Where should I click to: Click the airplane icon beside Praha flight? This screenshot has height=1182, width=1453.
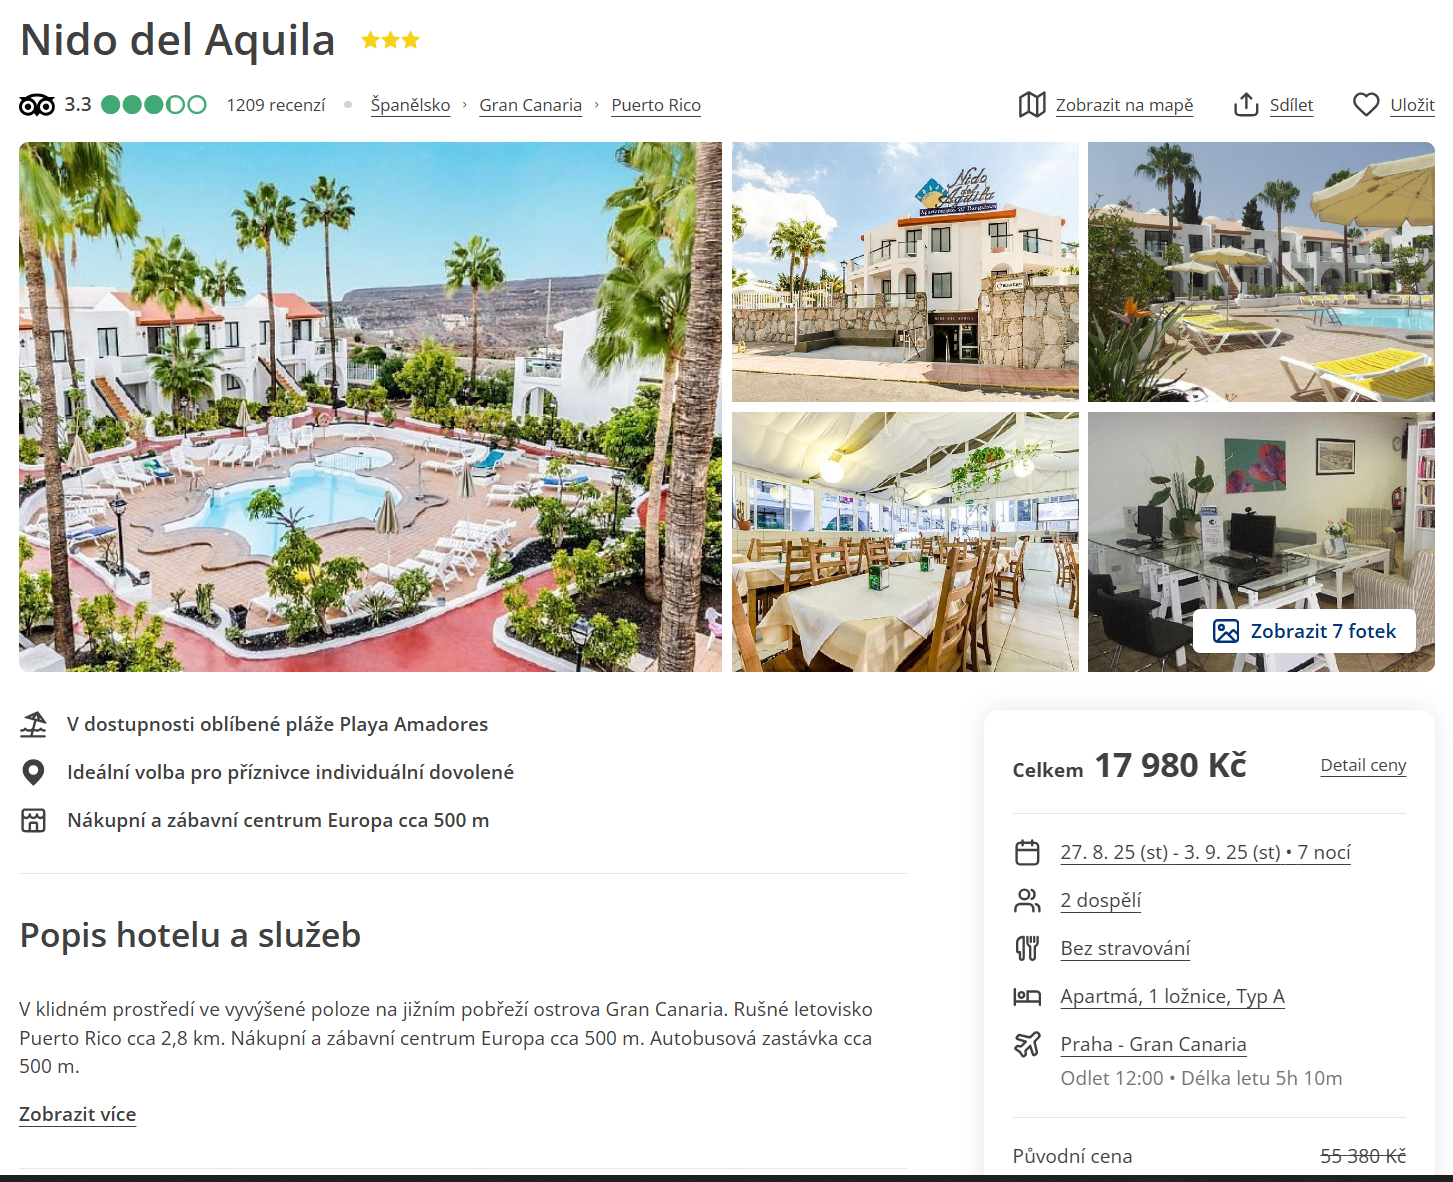[1027, 1044]
